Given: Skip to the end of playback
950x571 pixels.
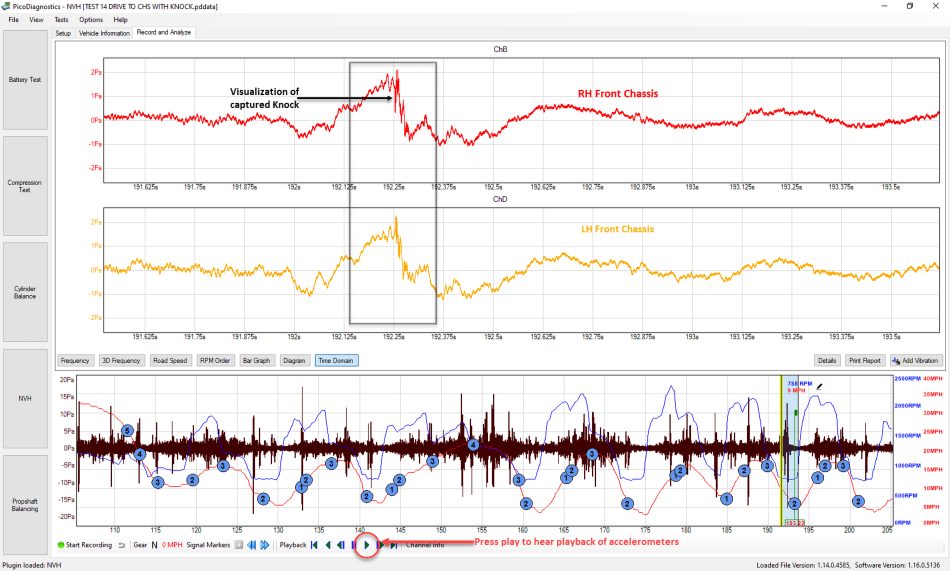Looking at the screenshot, I should pos(393,545).
